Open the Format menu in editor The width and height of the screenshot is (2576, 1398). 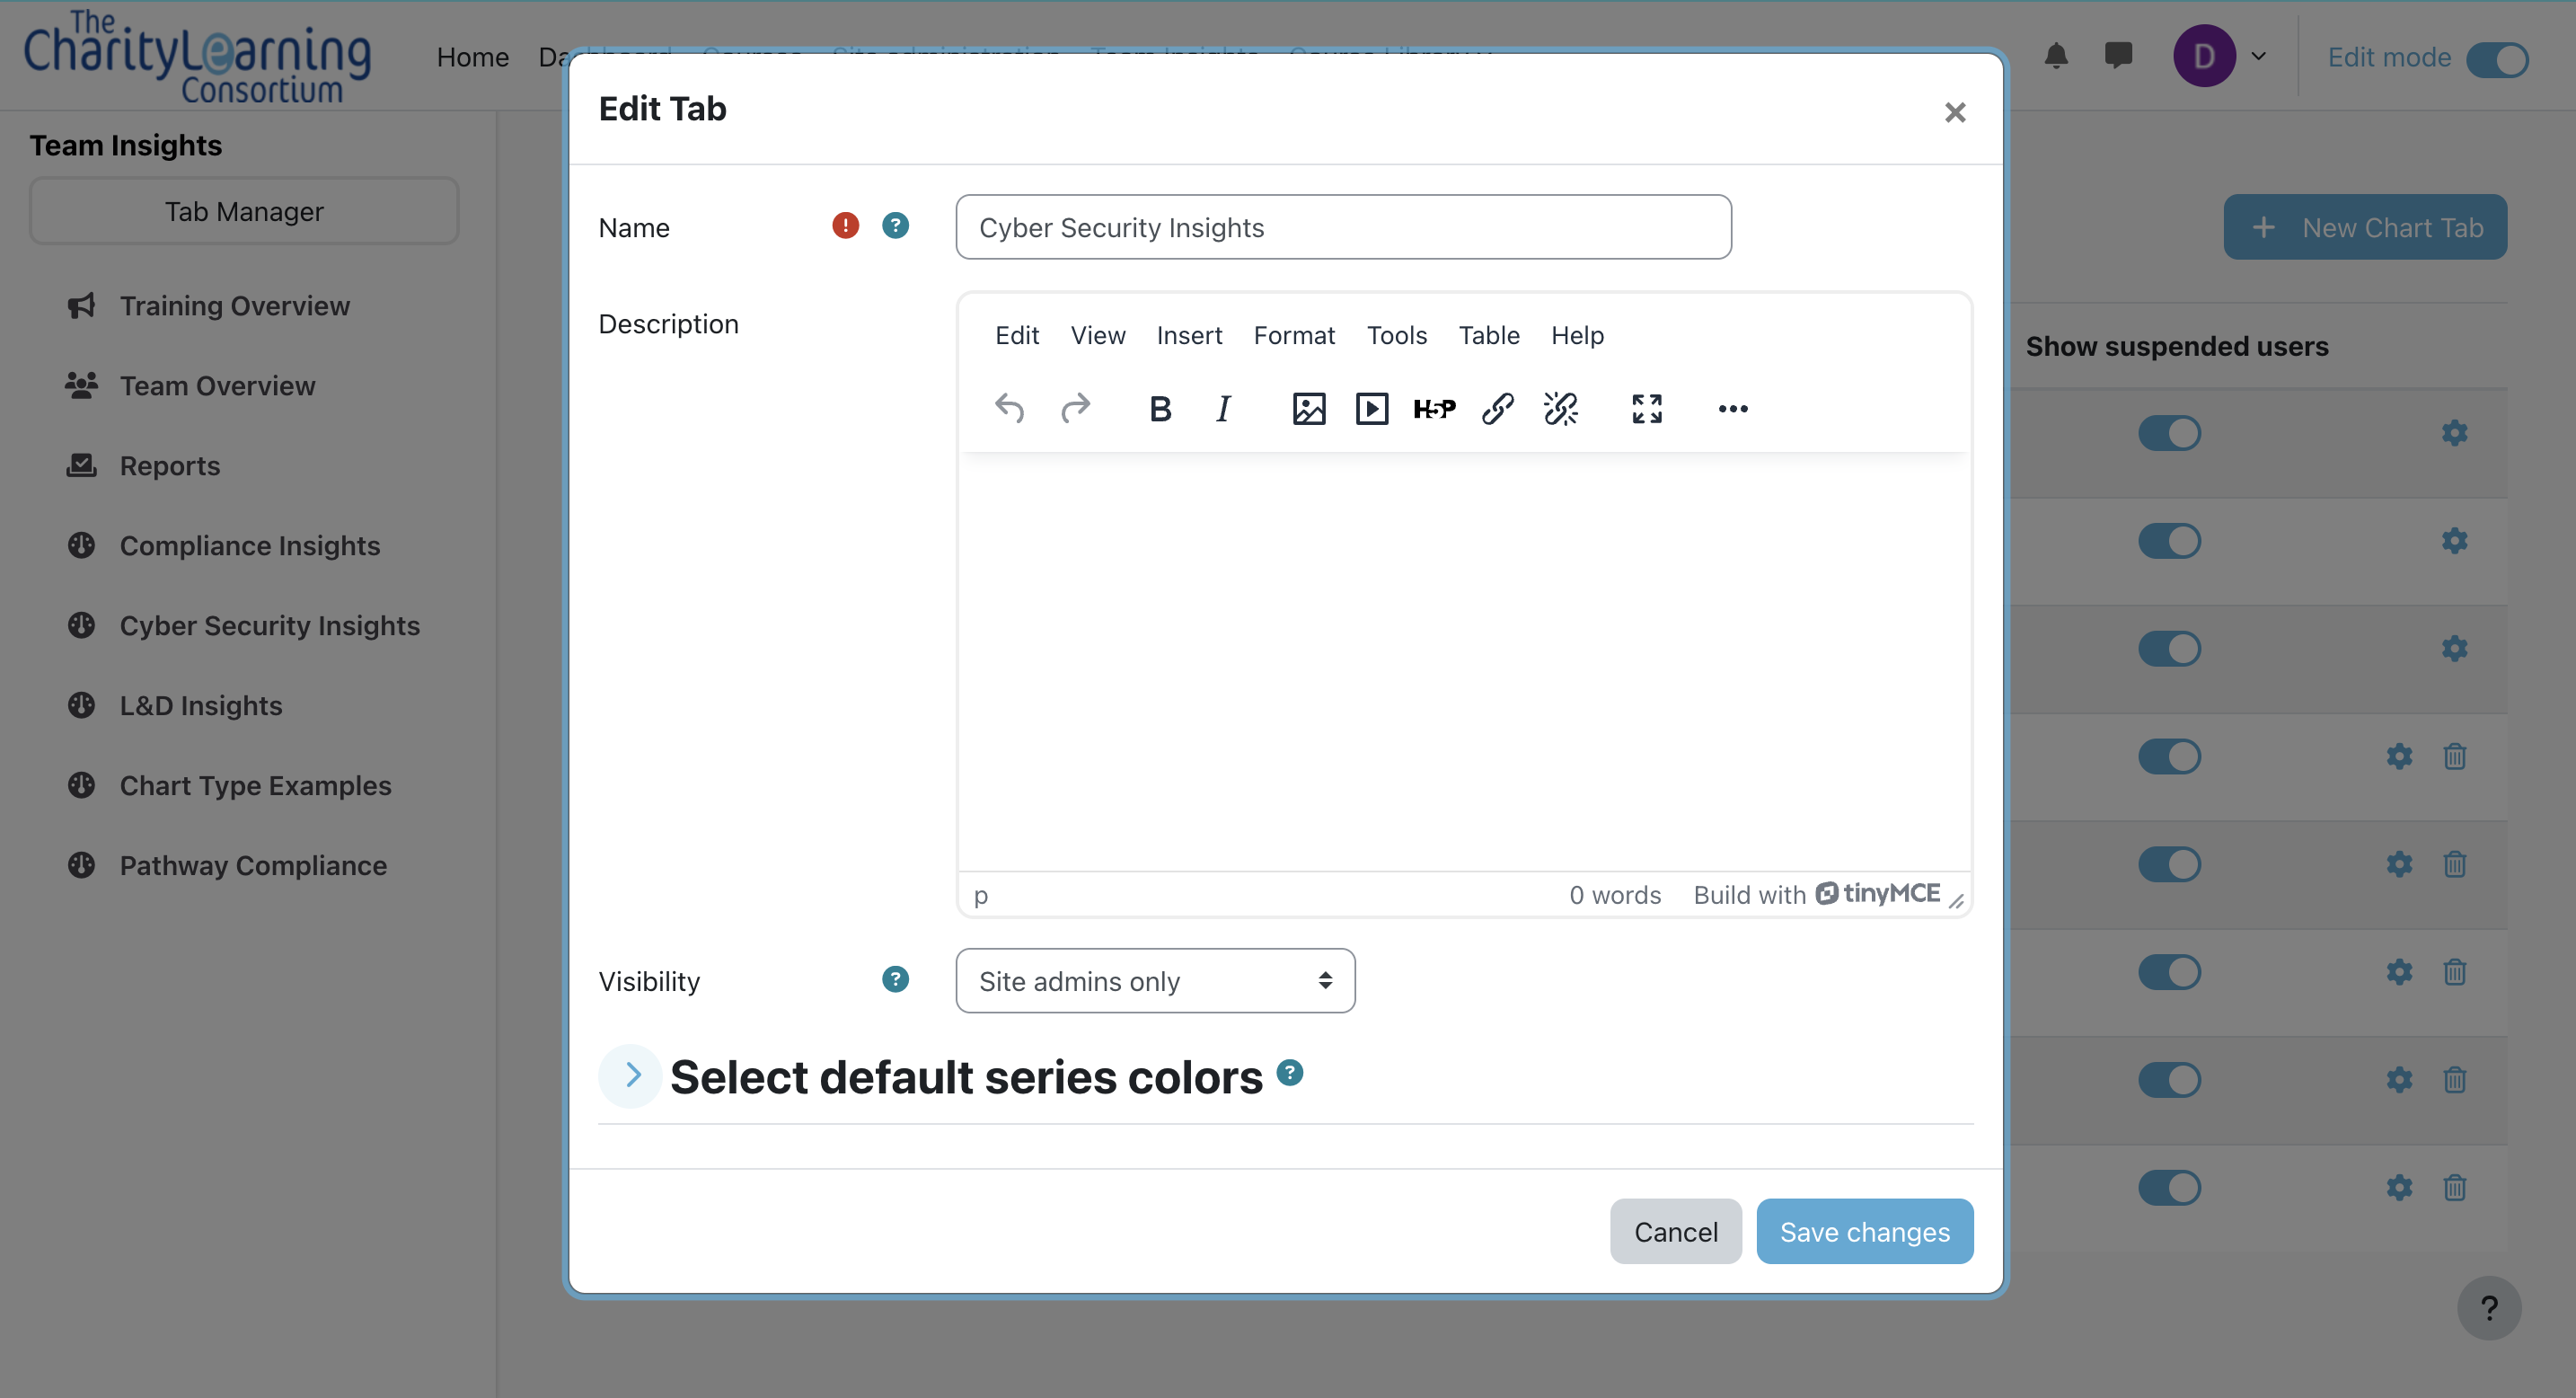click(x=1294, y=336)
